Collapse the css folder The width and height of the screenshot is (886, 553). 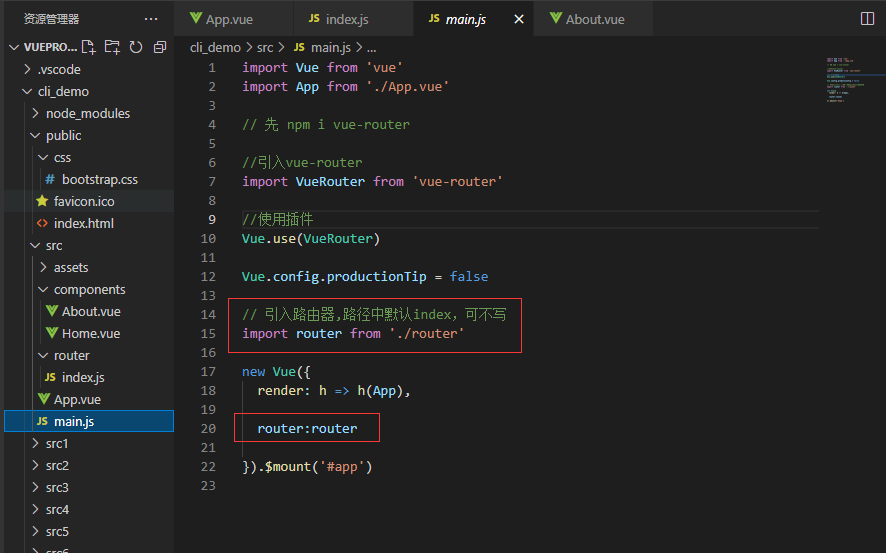[44, 157]
